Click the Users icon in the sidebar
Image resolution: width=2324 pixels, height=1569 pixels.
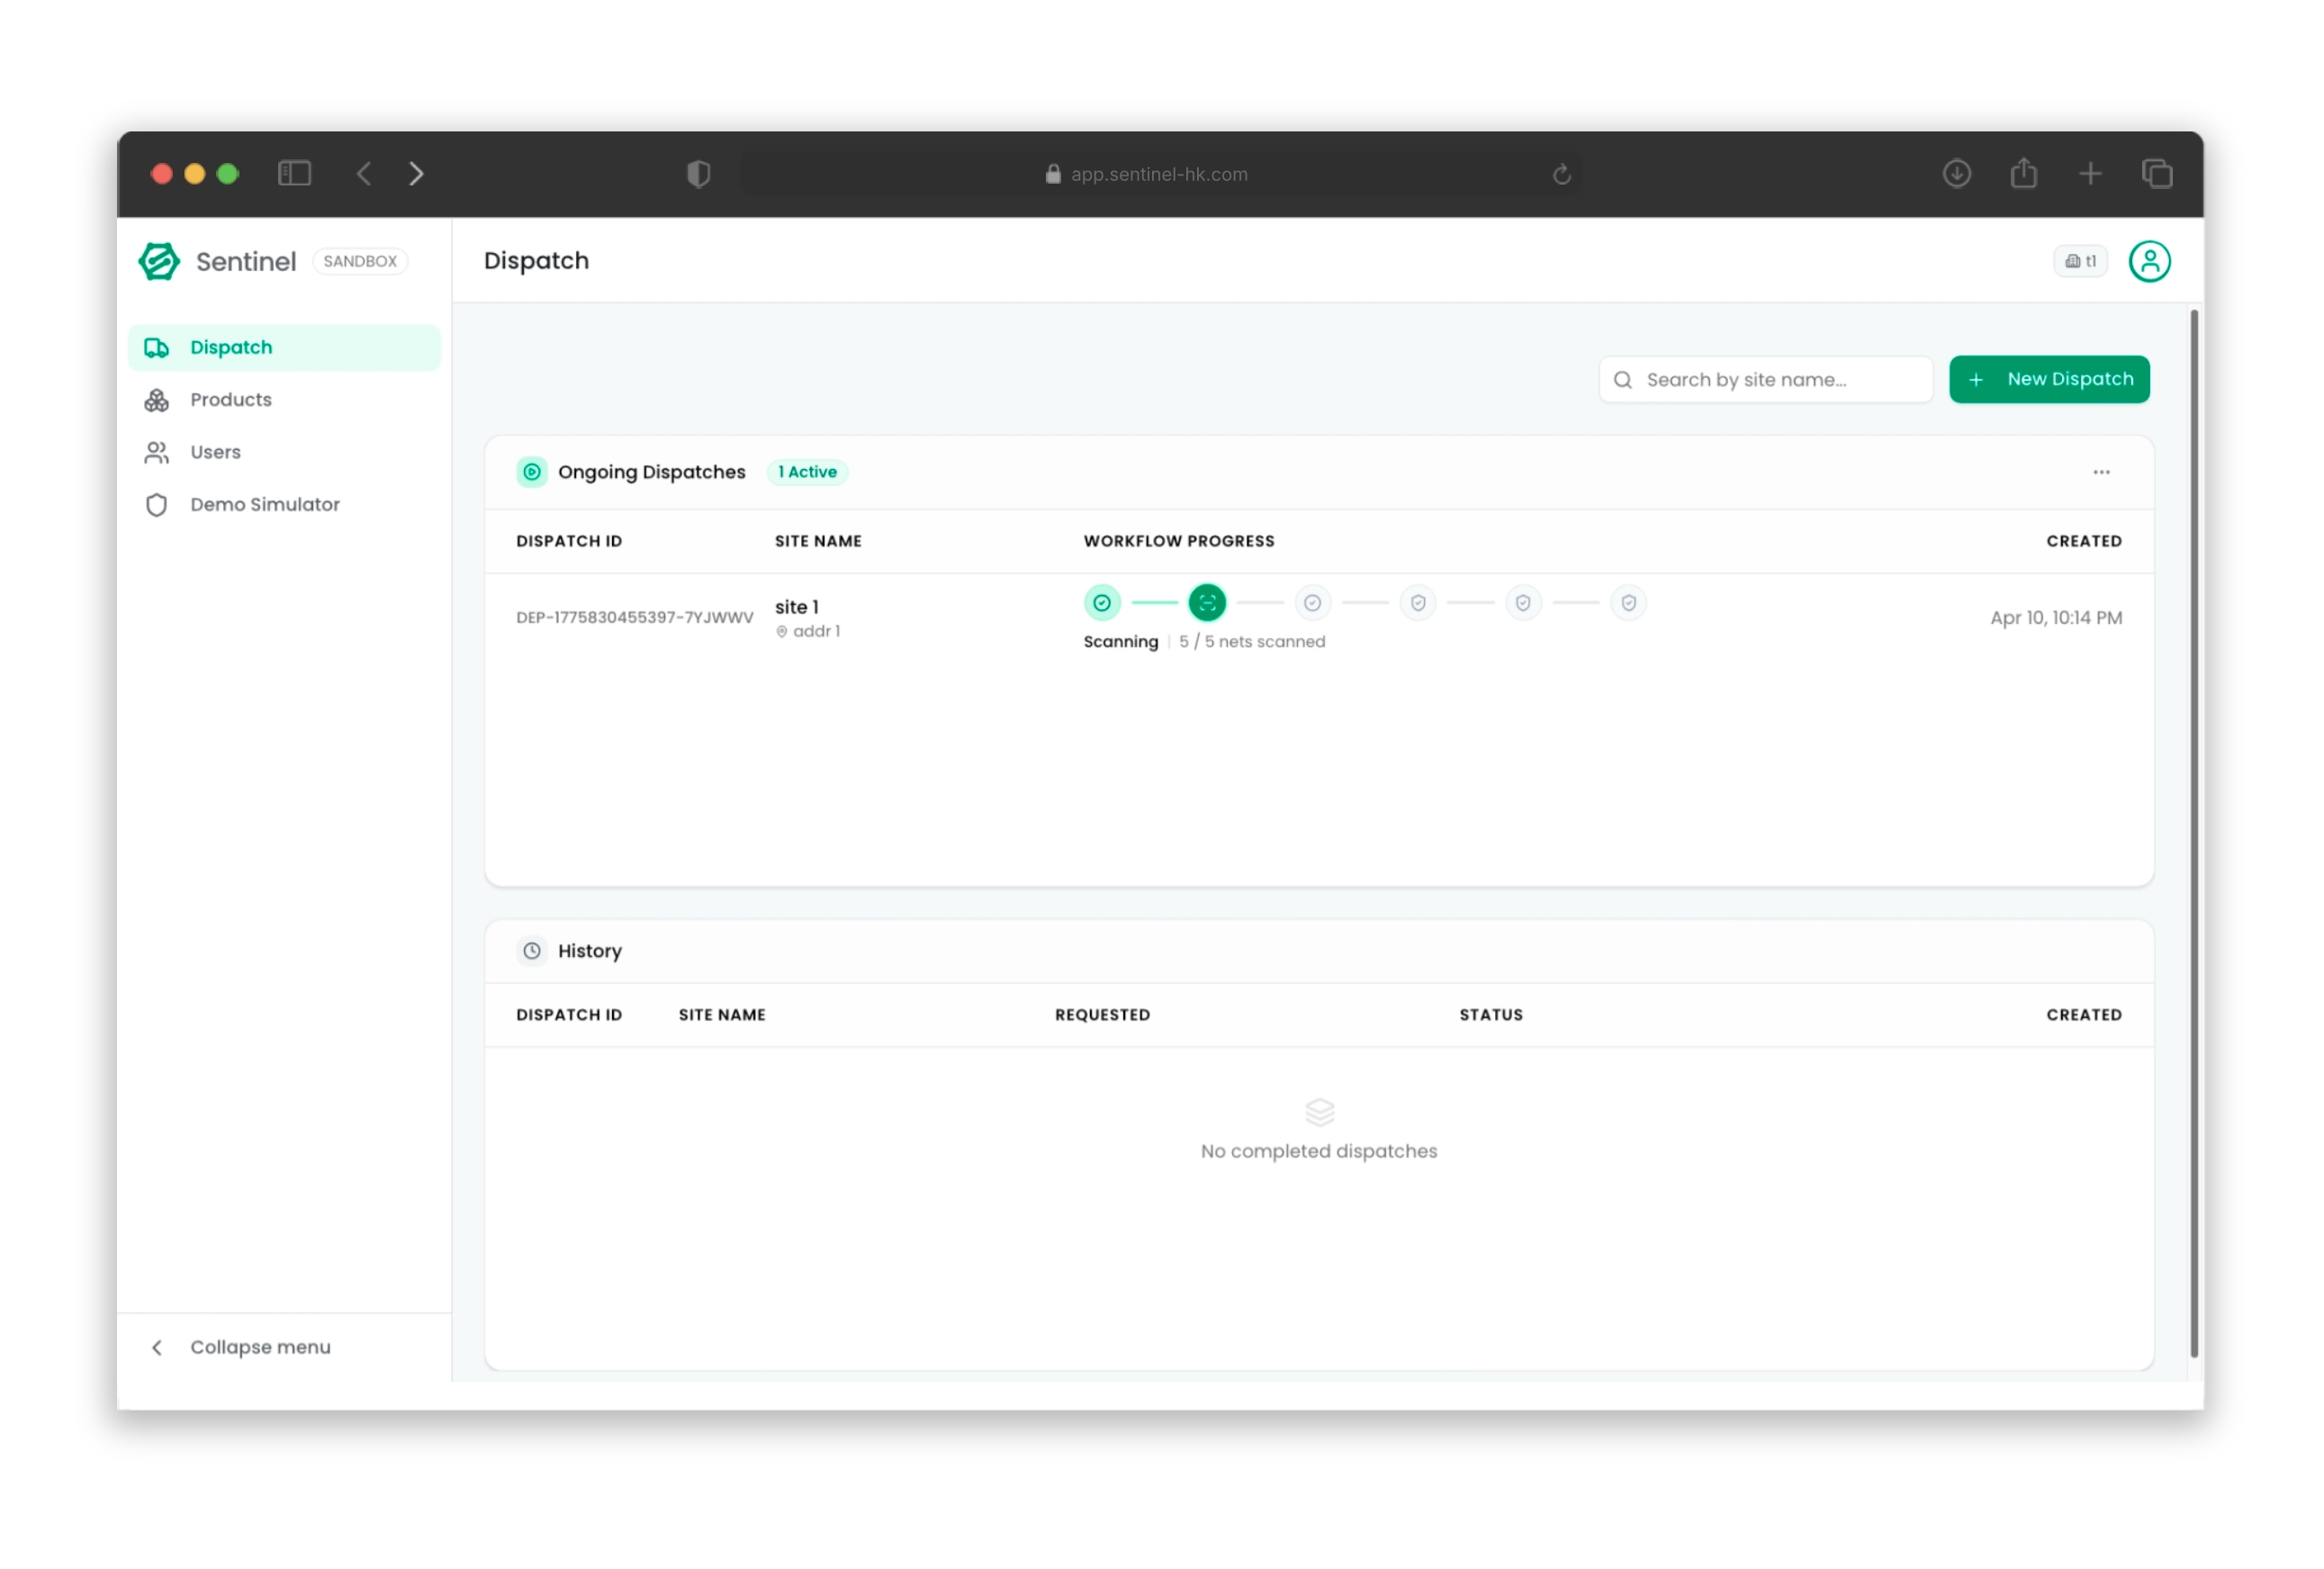click(x=157, y=452)
